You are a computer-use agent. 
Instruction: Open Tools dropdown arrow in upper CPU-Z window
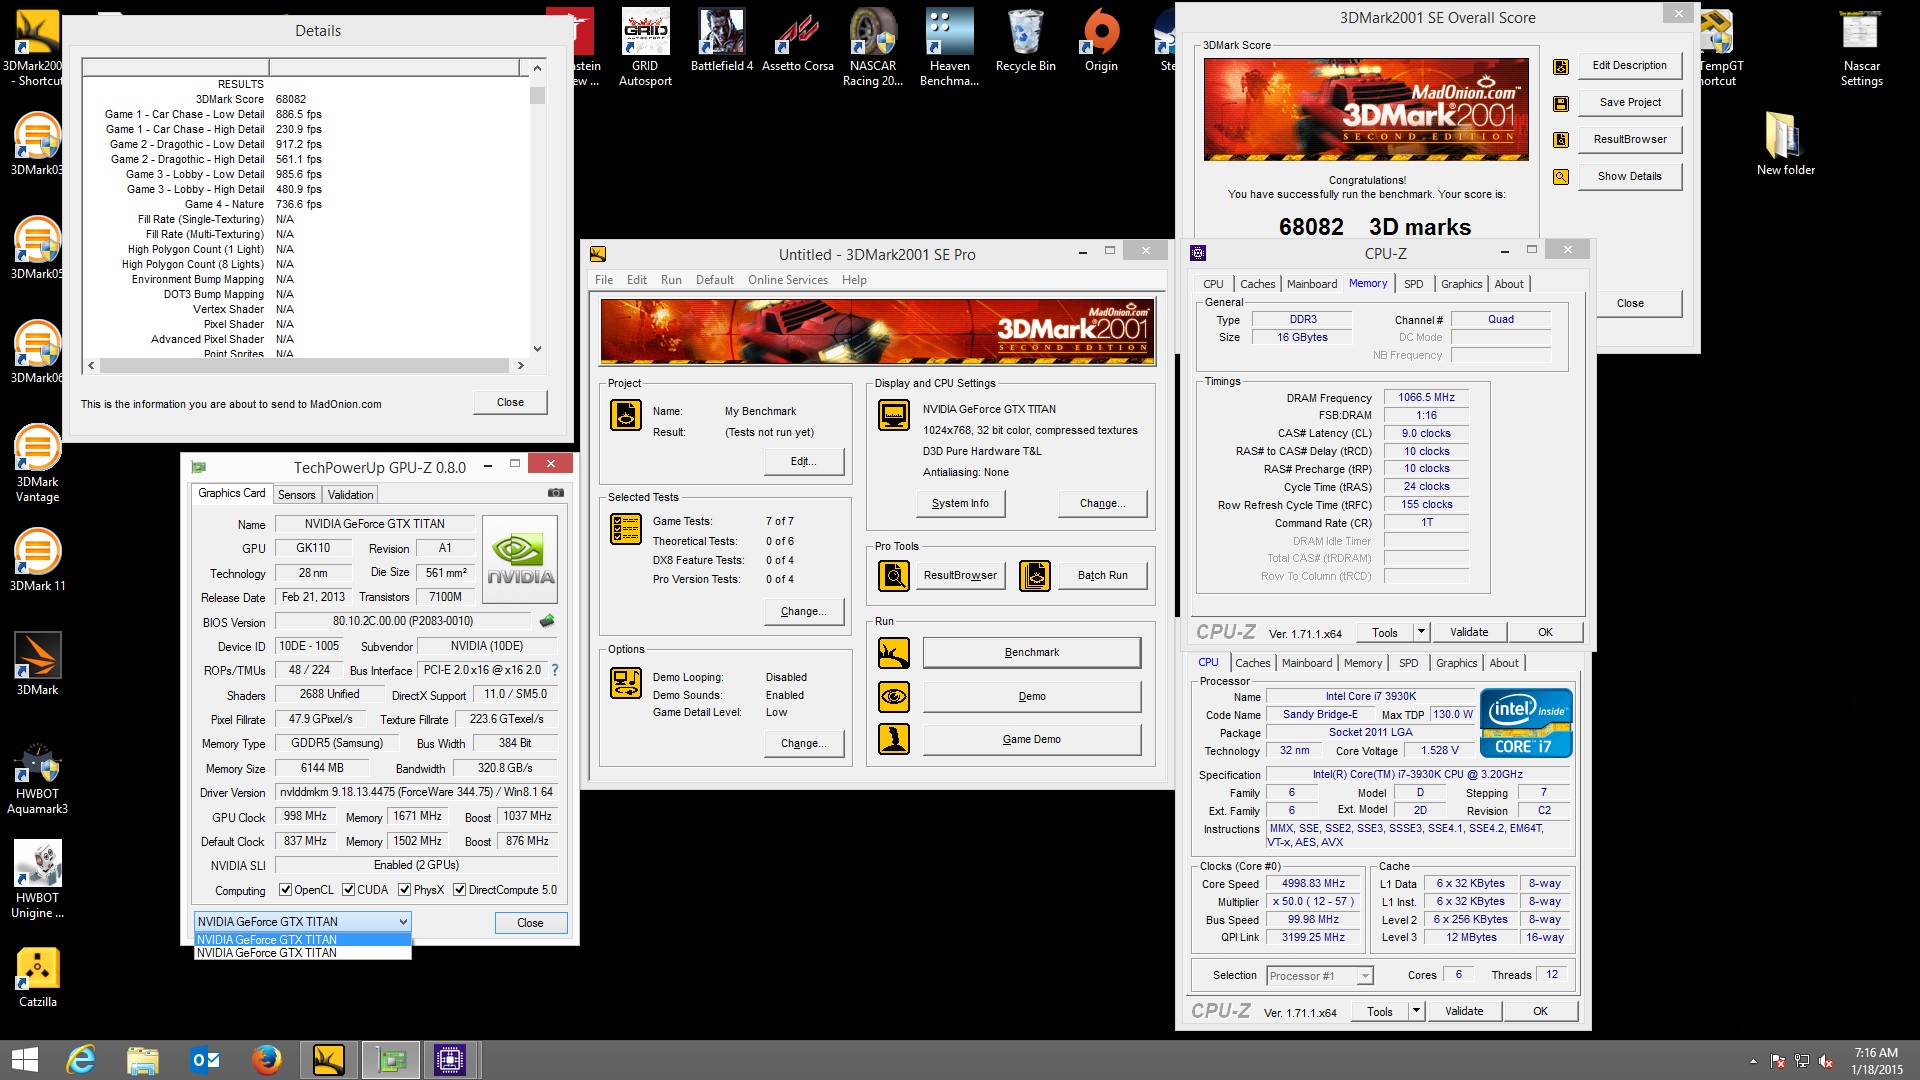[x=1421, y=632]
